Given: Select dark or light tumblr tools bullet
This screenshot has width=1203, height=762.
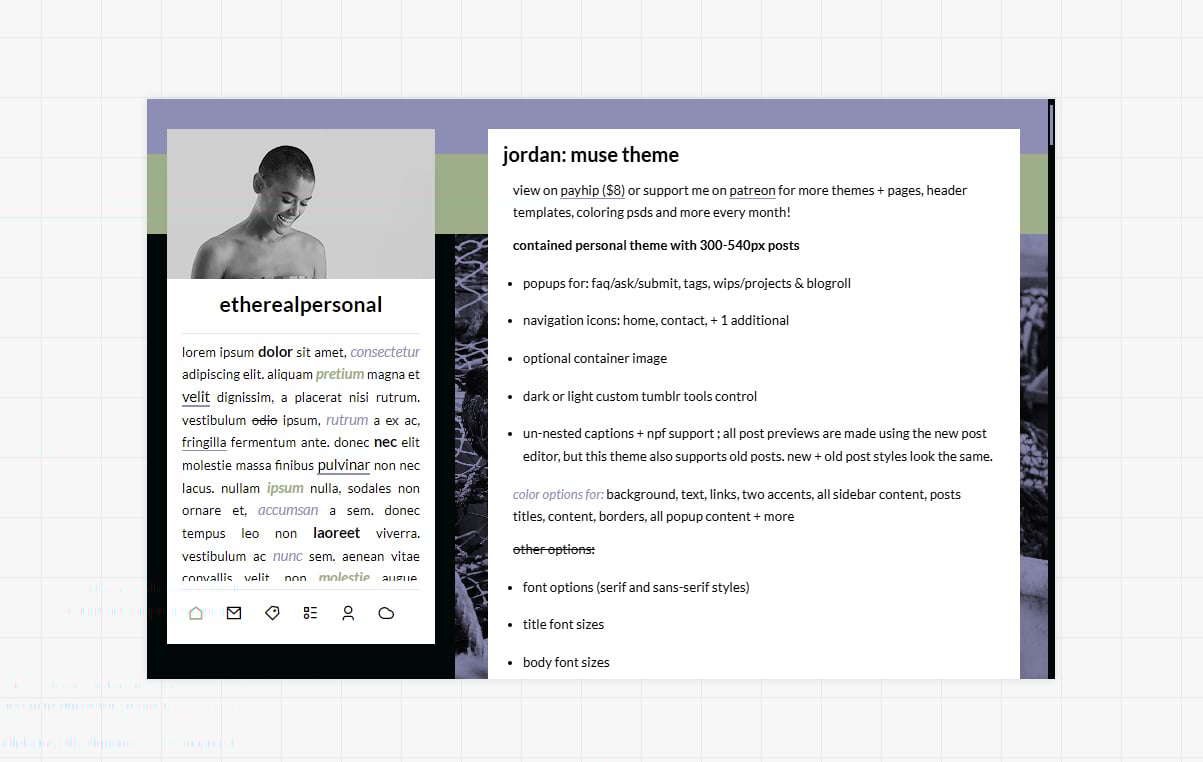Looking at the screenshot, I should (640, 396).
